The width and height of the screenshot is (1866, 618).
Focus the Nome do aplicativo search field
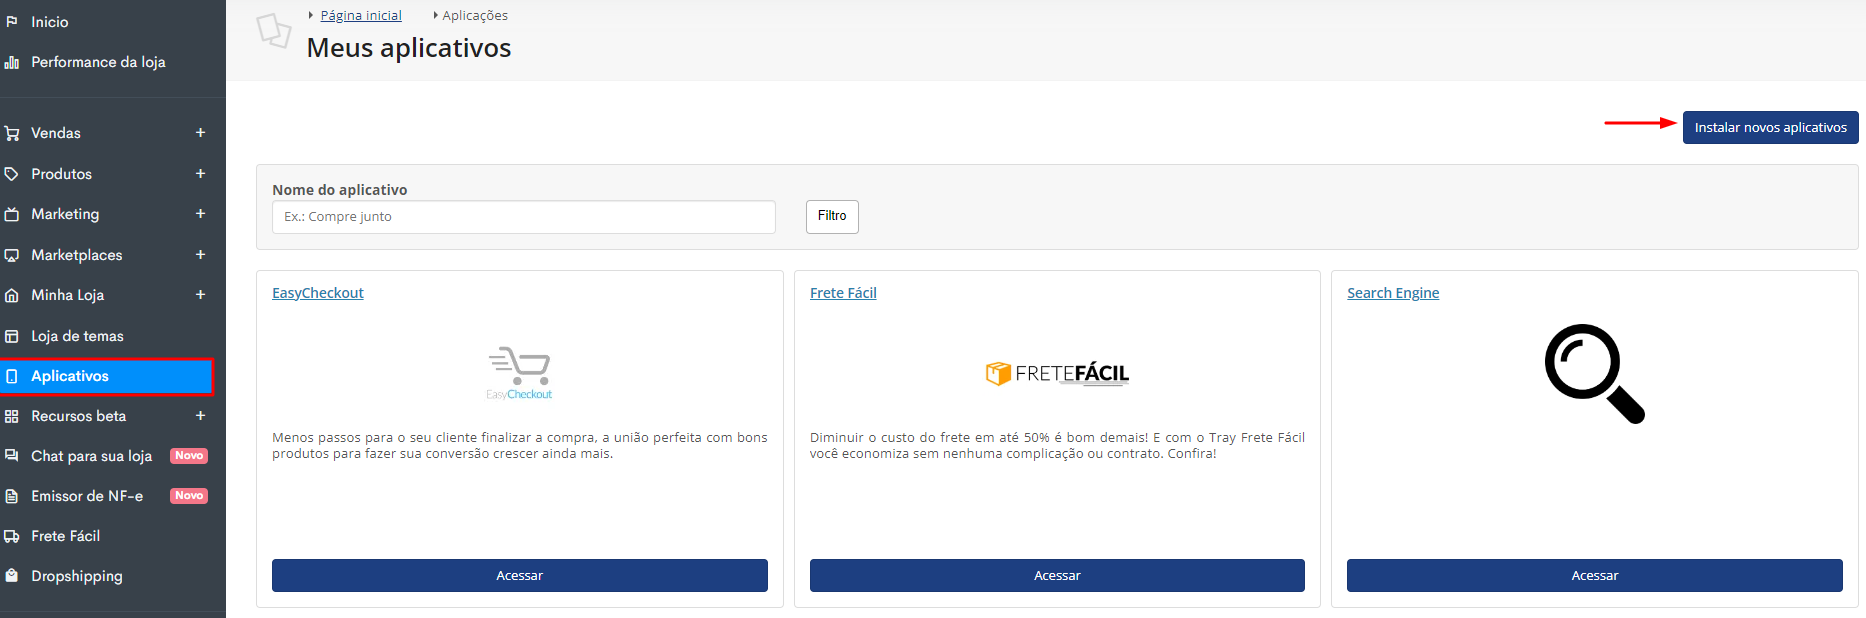(x=523, y=217)
